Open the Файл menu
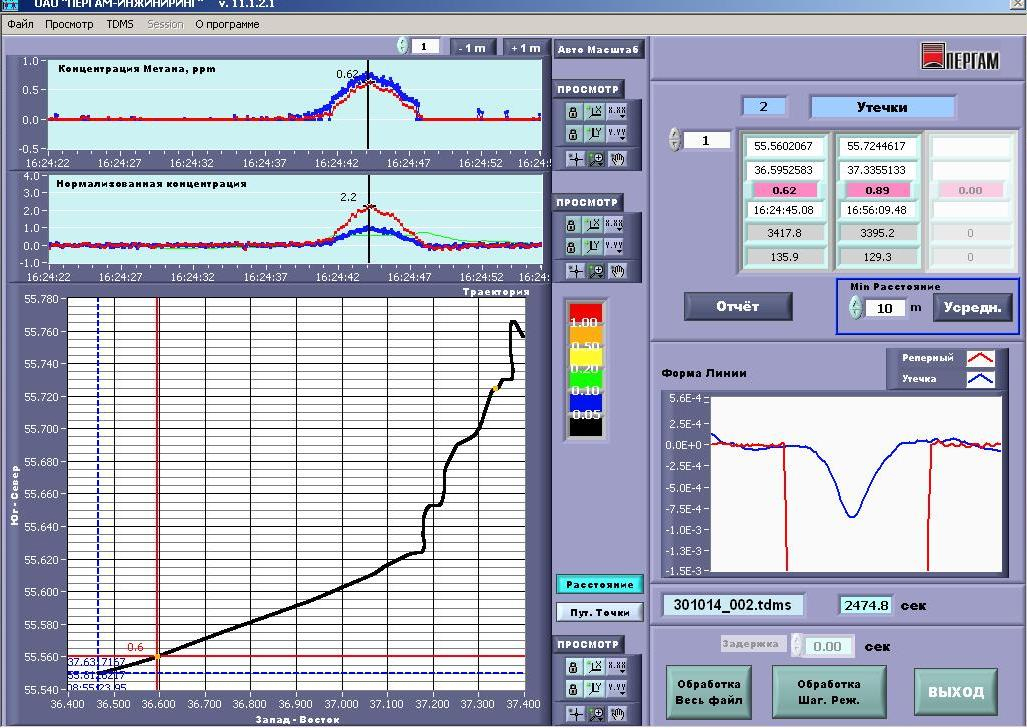 (x=20, y=24)
